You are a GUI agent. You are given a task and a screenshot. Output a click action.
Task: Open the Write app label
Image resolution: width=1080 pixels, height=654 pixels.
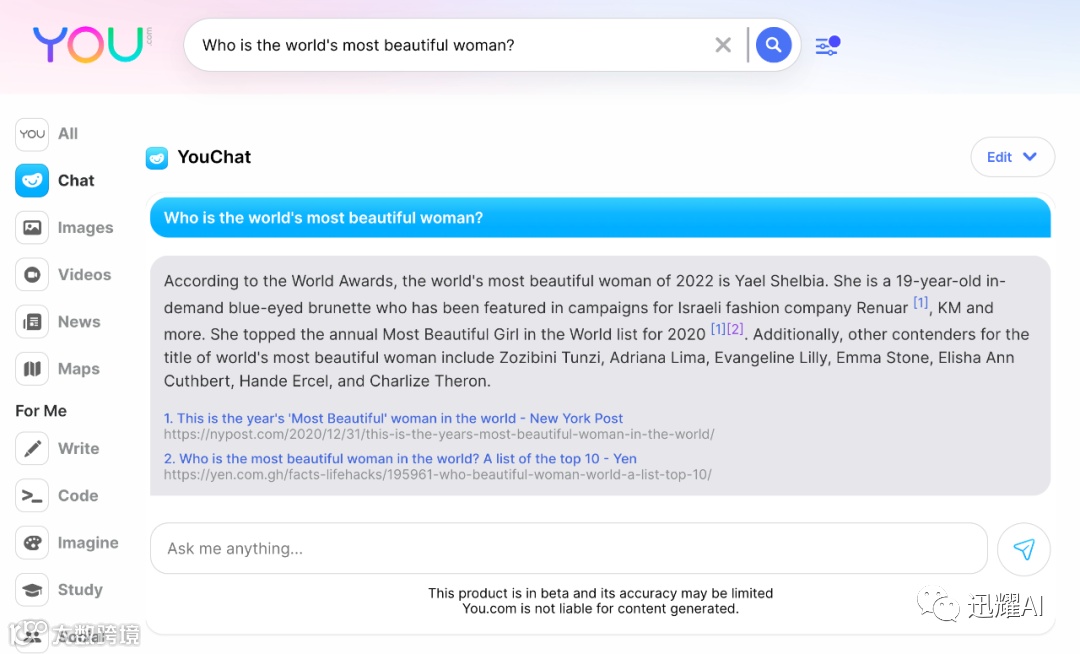click(79, 449)
